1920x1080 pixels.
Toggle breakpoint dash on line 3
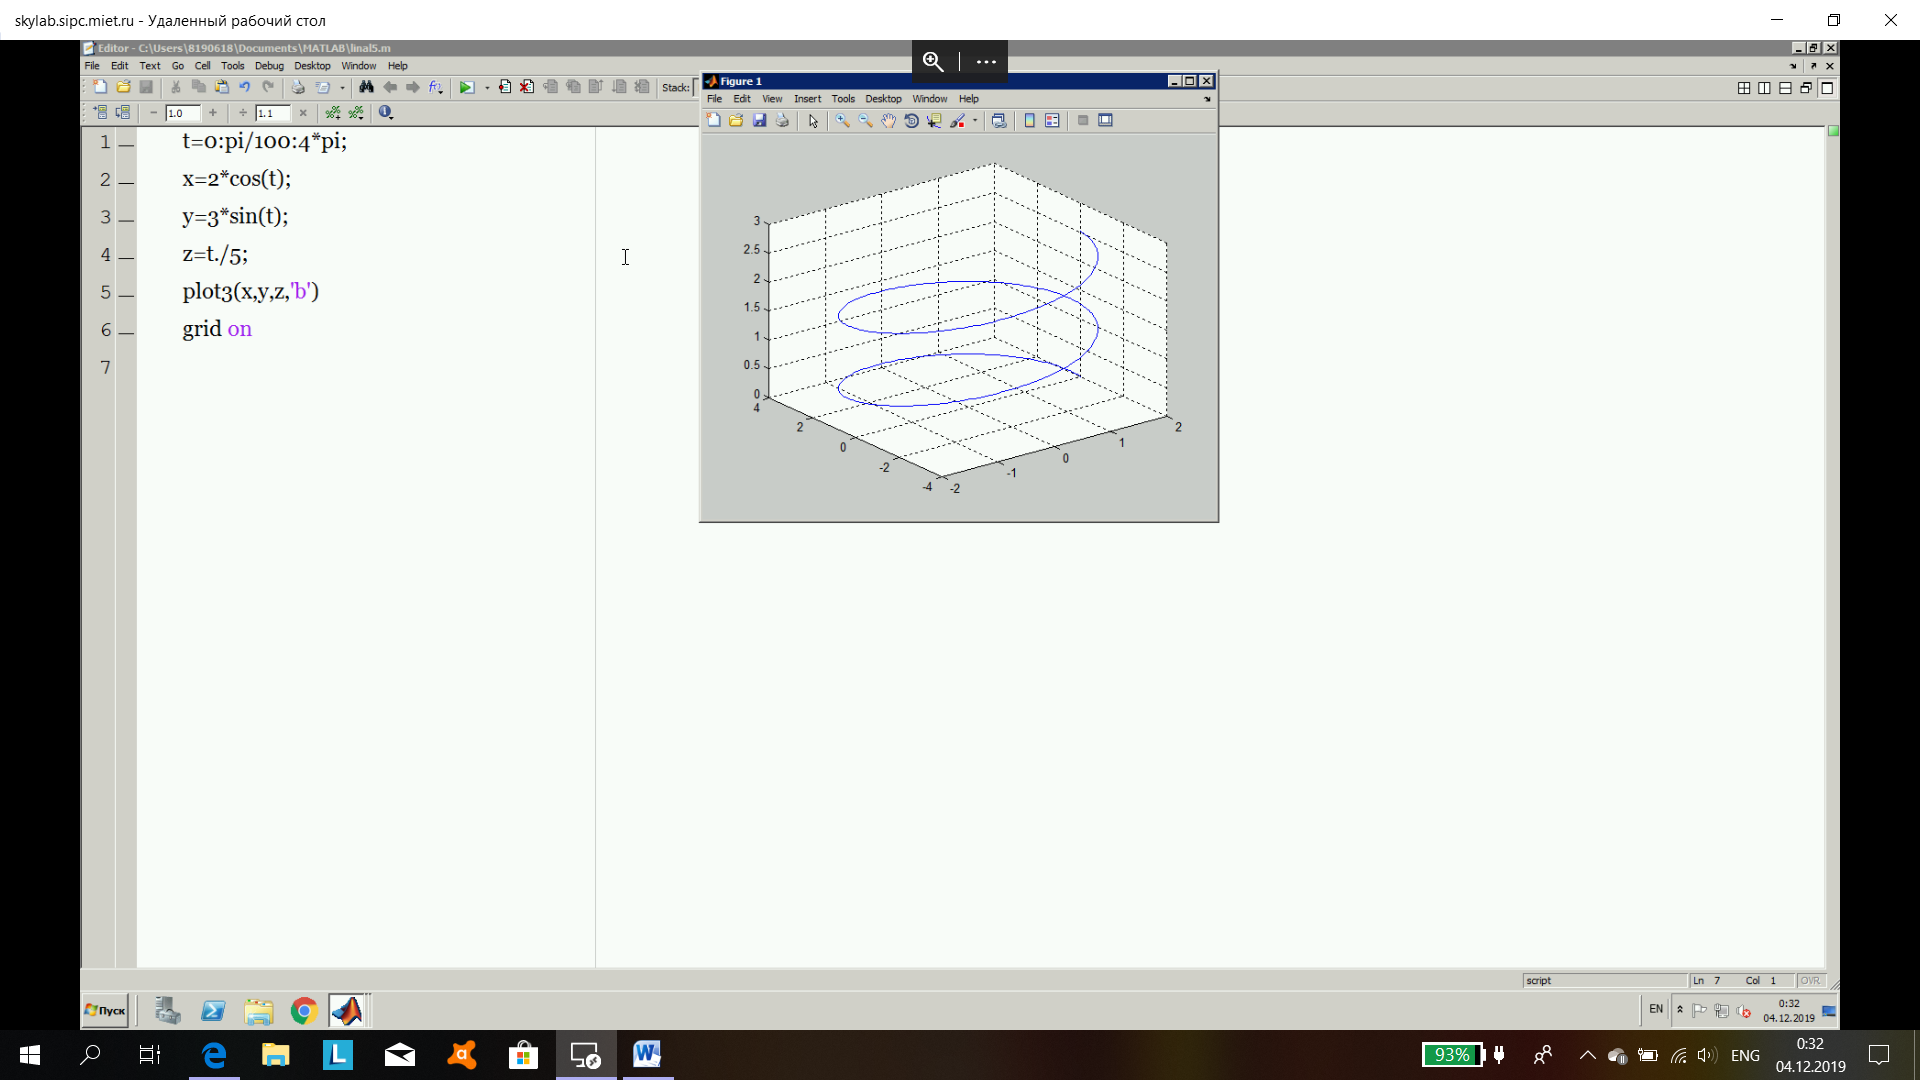tap(126, 219)
